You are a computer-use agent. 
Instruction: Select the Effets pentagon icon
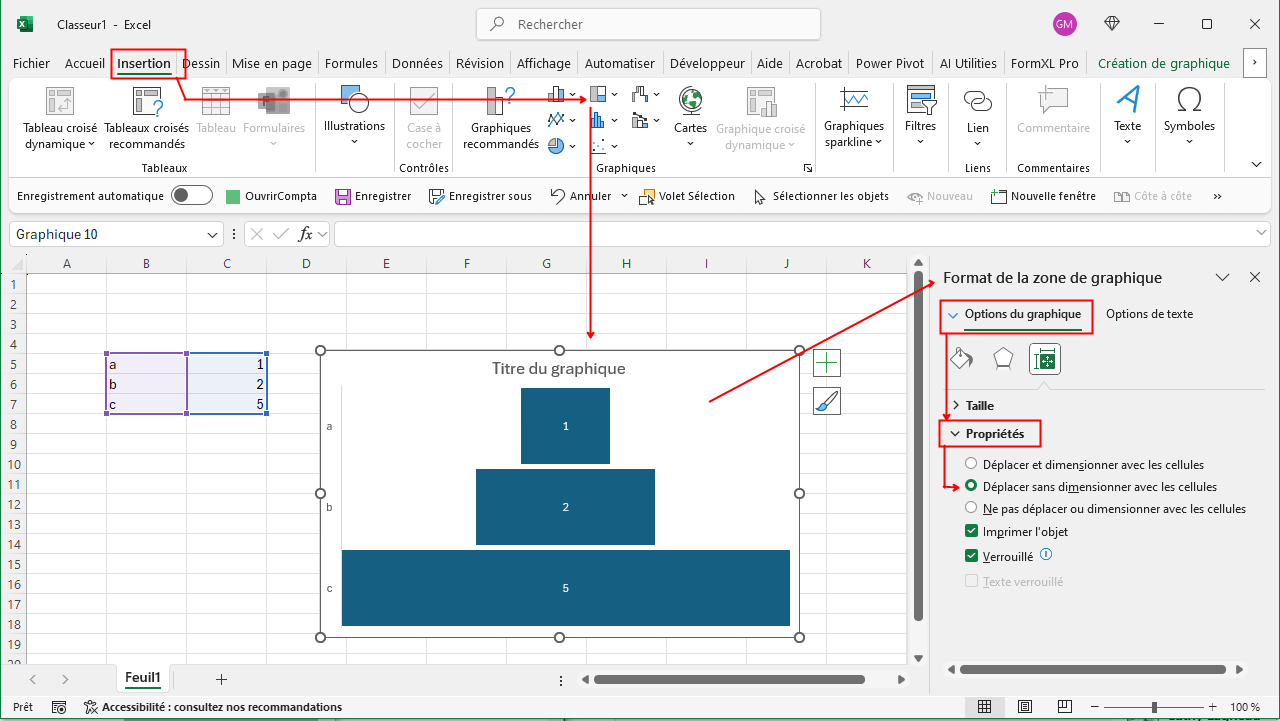pos(1003,359)
